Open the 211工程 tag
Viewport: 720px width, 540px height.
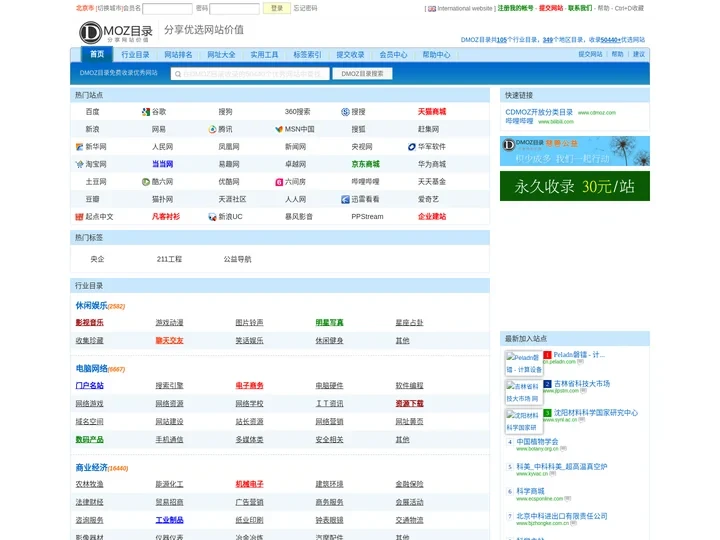point(169,259)
